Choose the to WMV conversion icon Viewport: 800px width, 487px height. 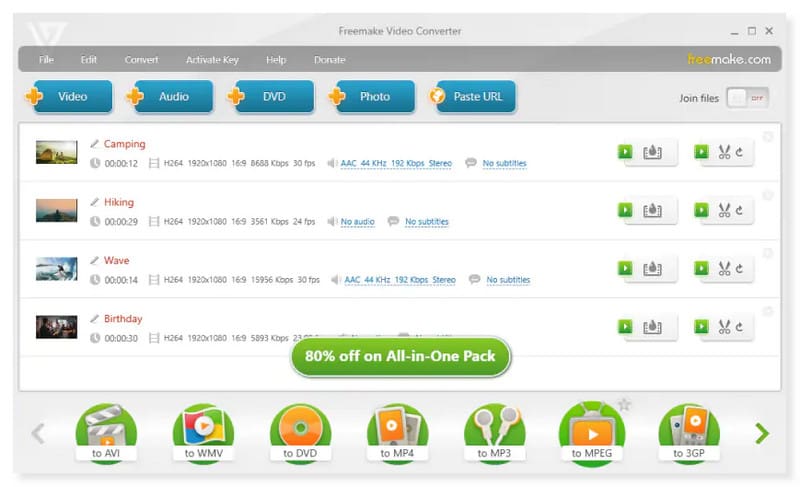203,432
